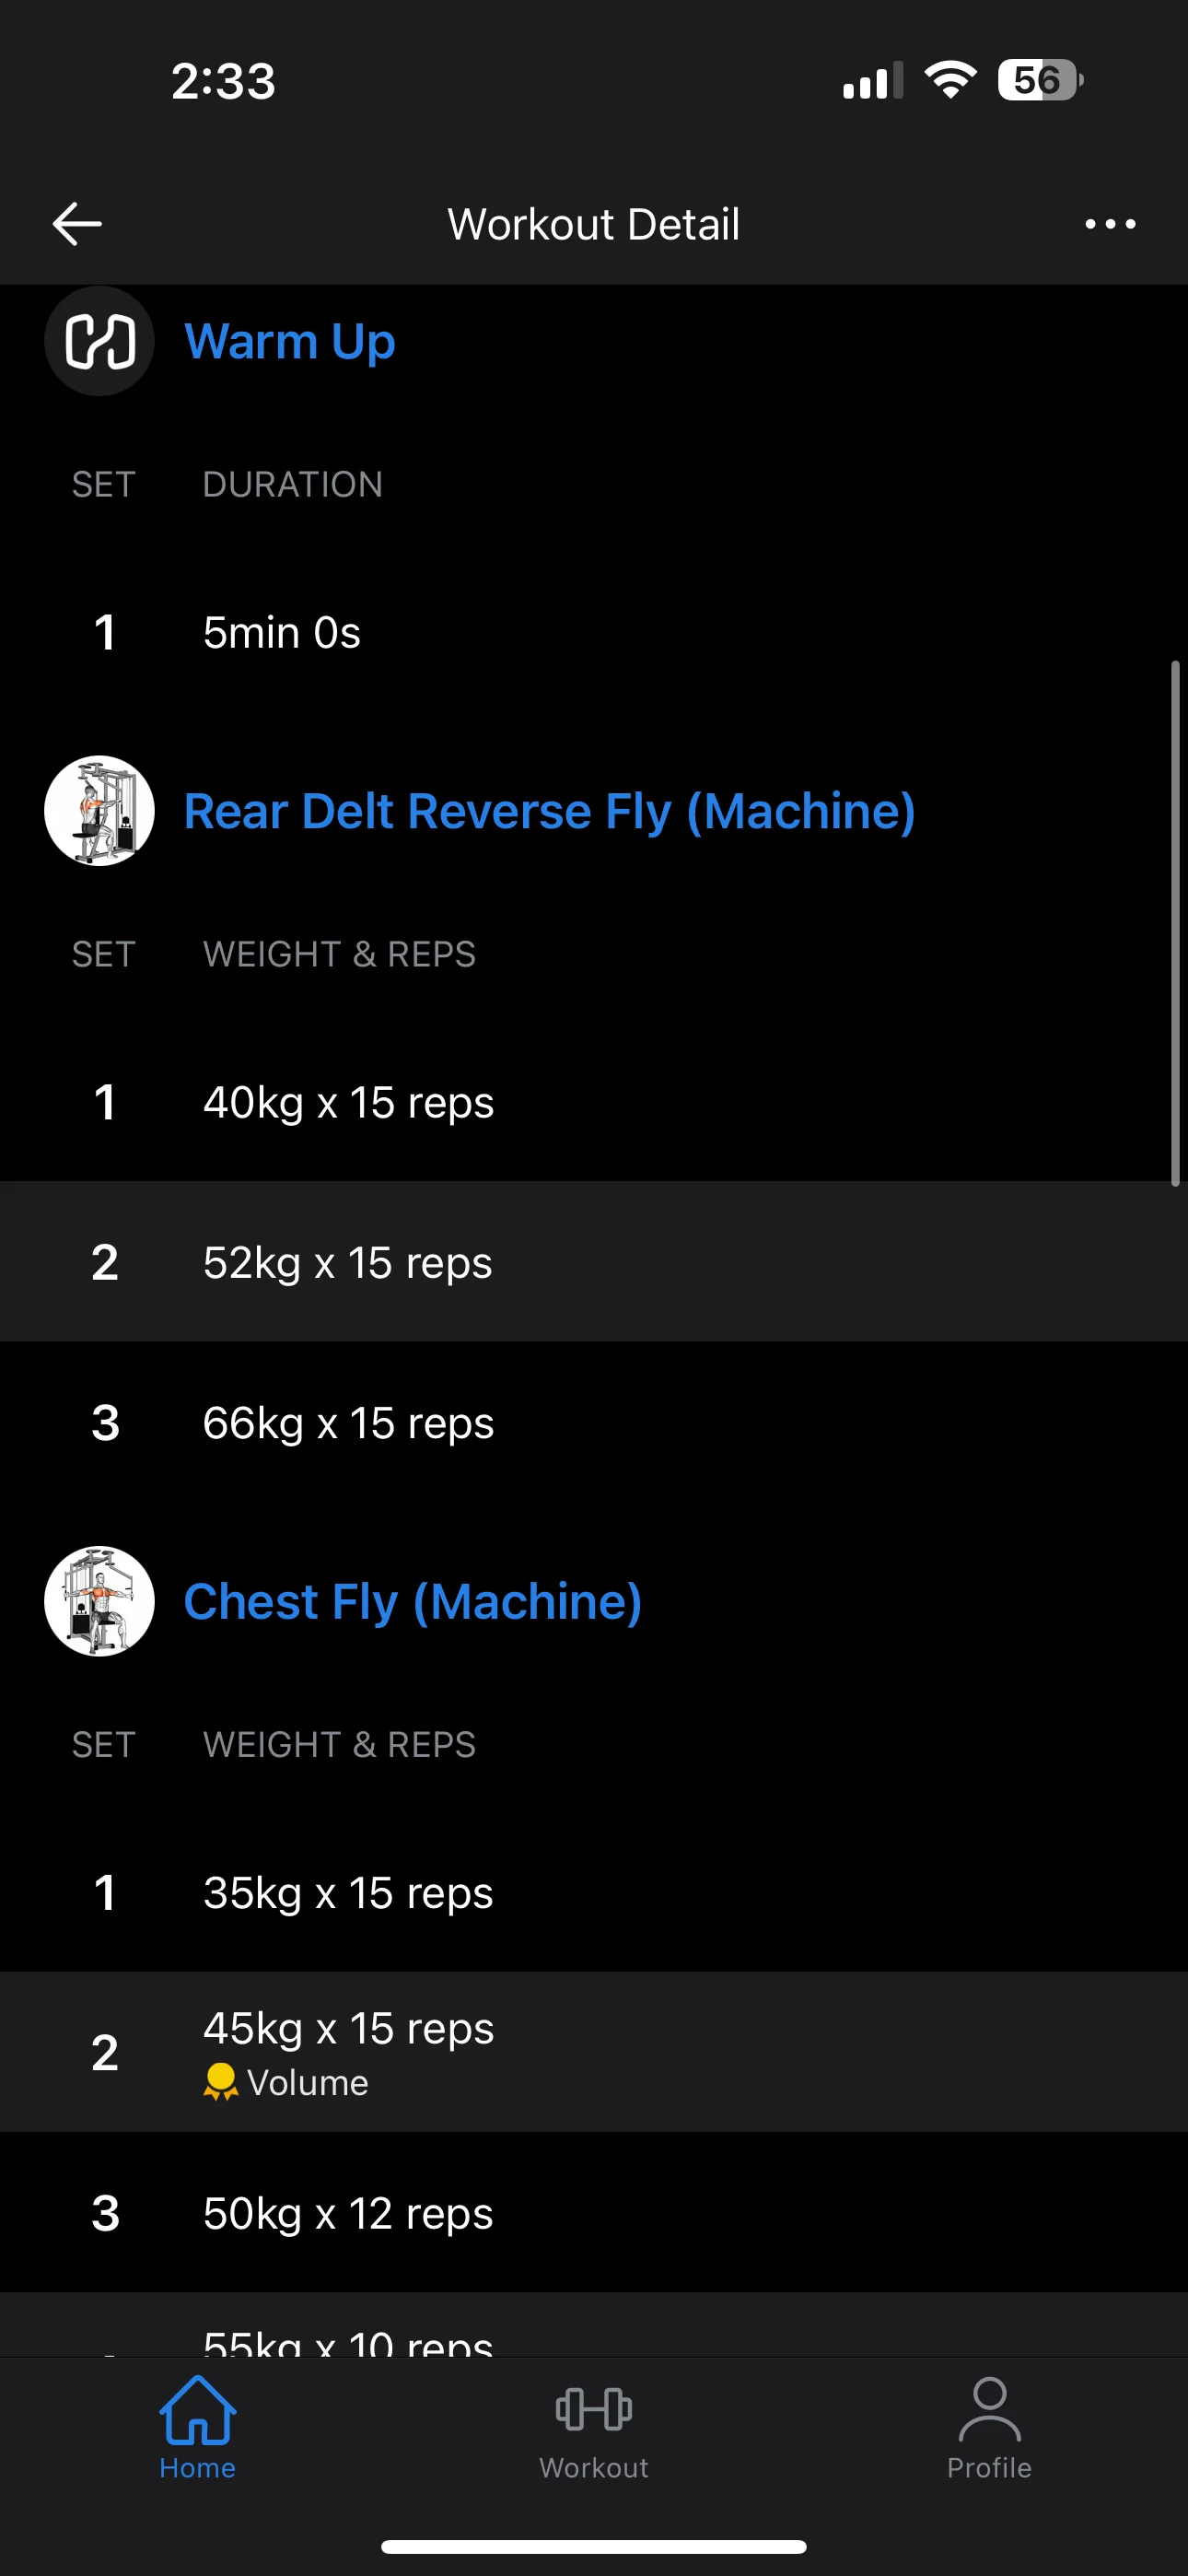Tap the Rear Delt Reverse Fly thumbnail
This screenshot has height=2576, width=1188.
pyautogui.click(x=99, y=811)
